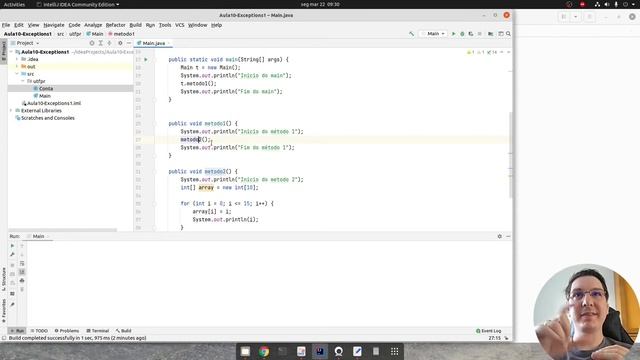Open the VCS menu

(x=180, y=25)
